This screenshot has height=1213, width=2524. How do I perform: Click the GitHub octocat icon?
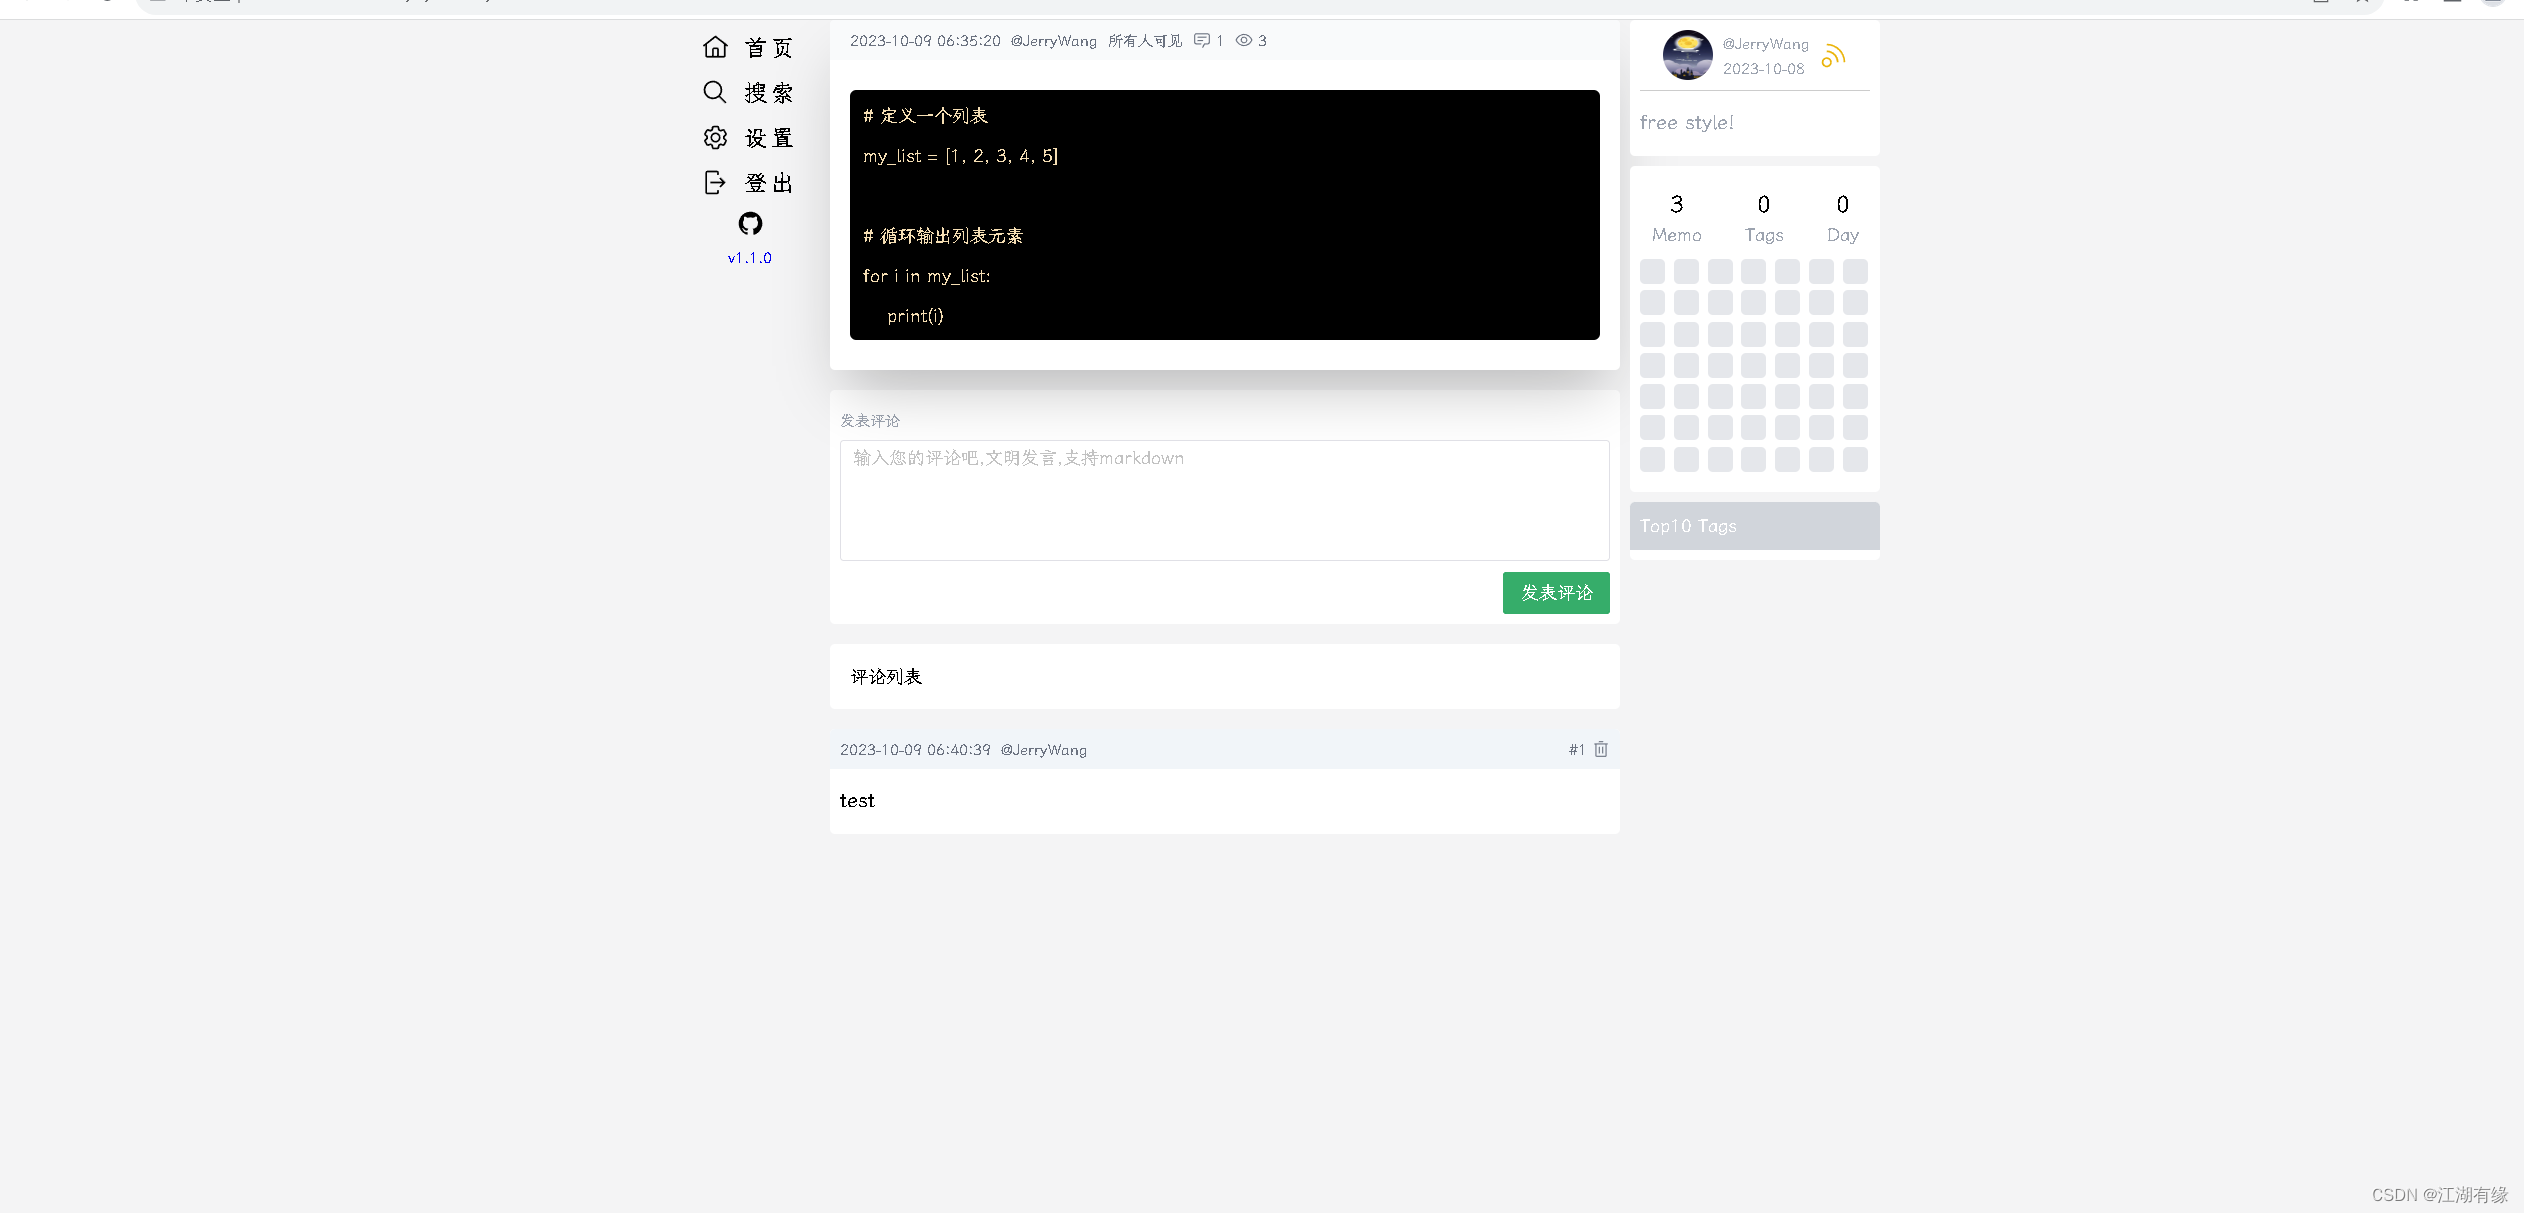(x=749, y=222)
